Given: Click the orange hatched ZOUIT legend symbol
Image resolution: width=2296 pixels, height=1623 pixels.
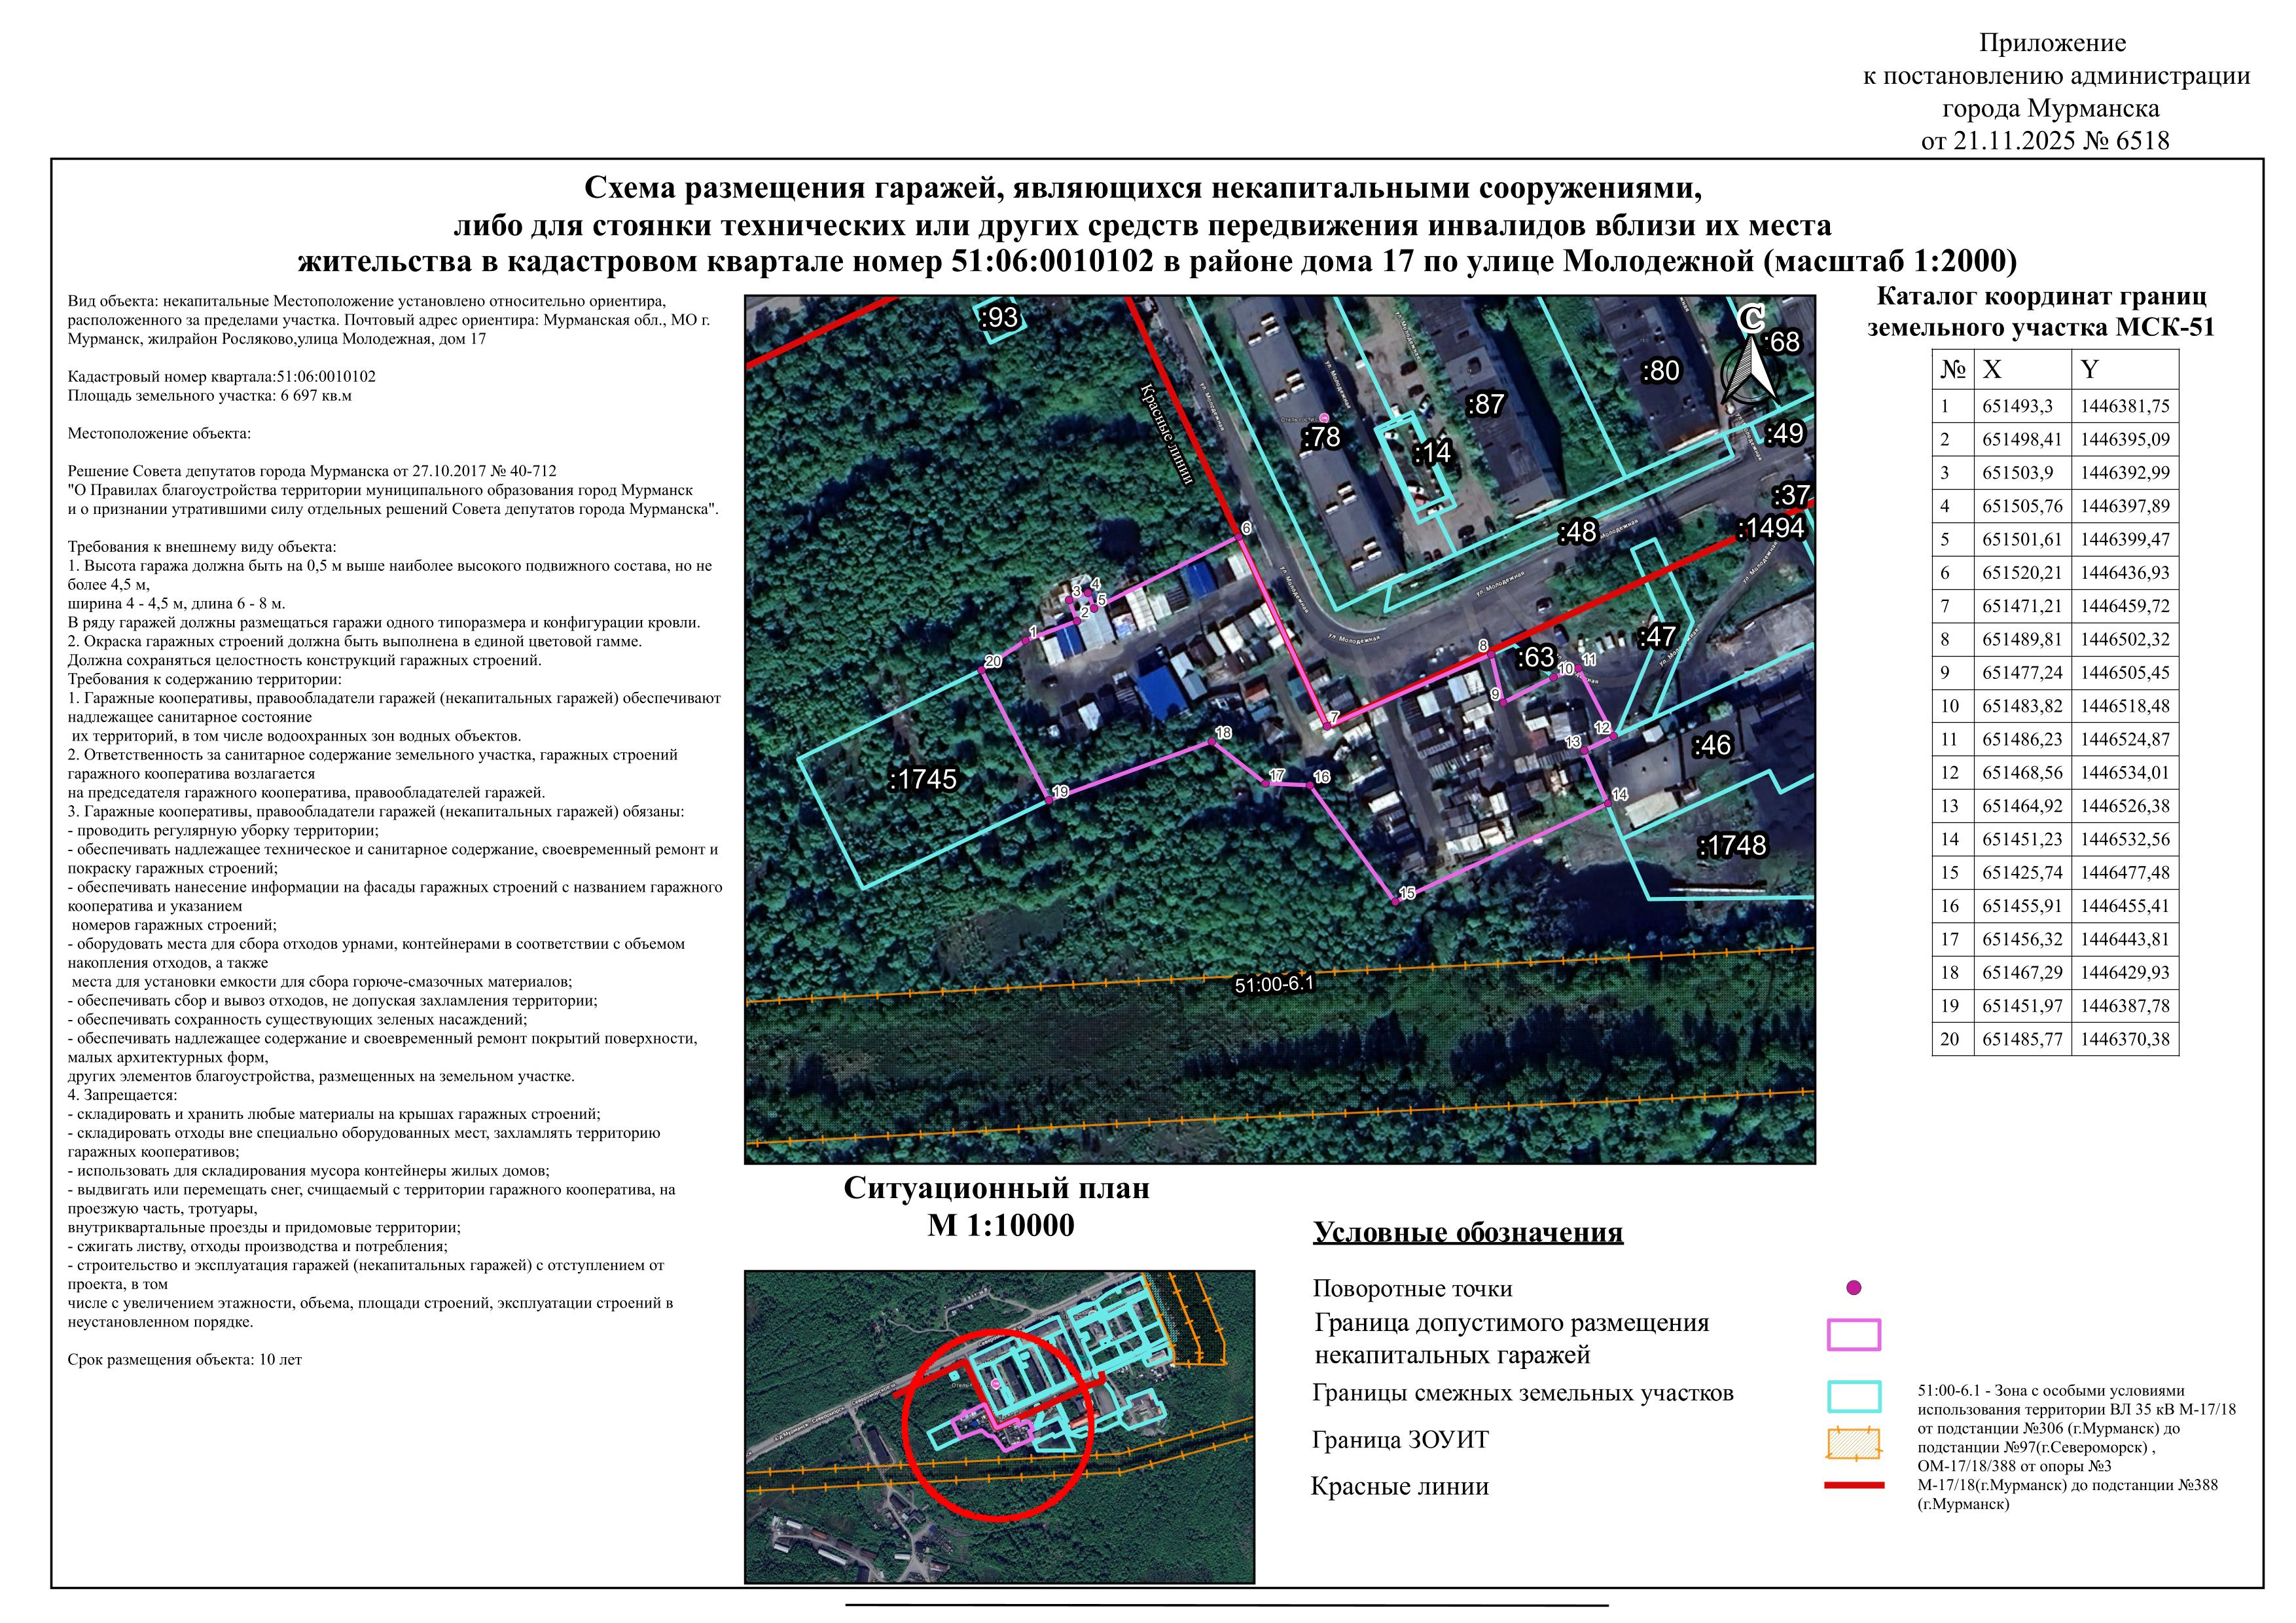Looking at the screenshot, I should tap(1853, 1443).
